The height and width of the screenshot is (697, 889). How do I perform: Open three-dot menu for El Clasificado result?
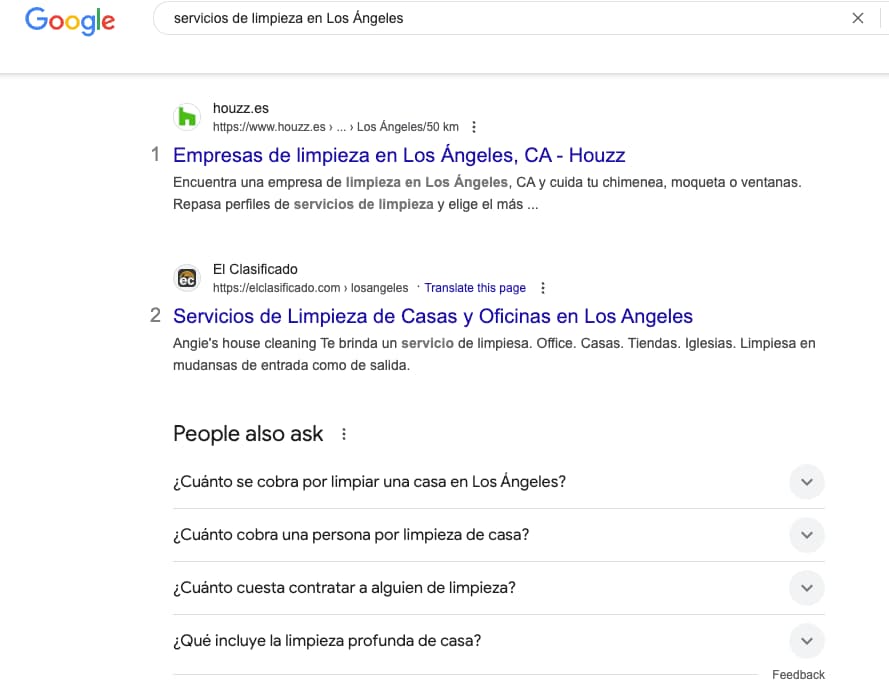click(543, 288)
